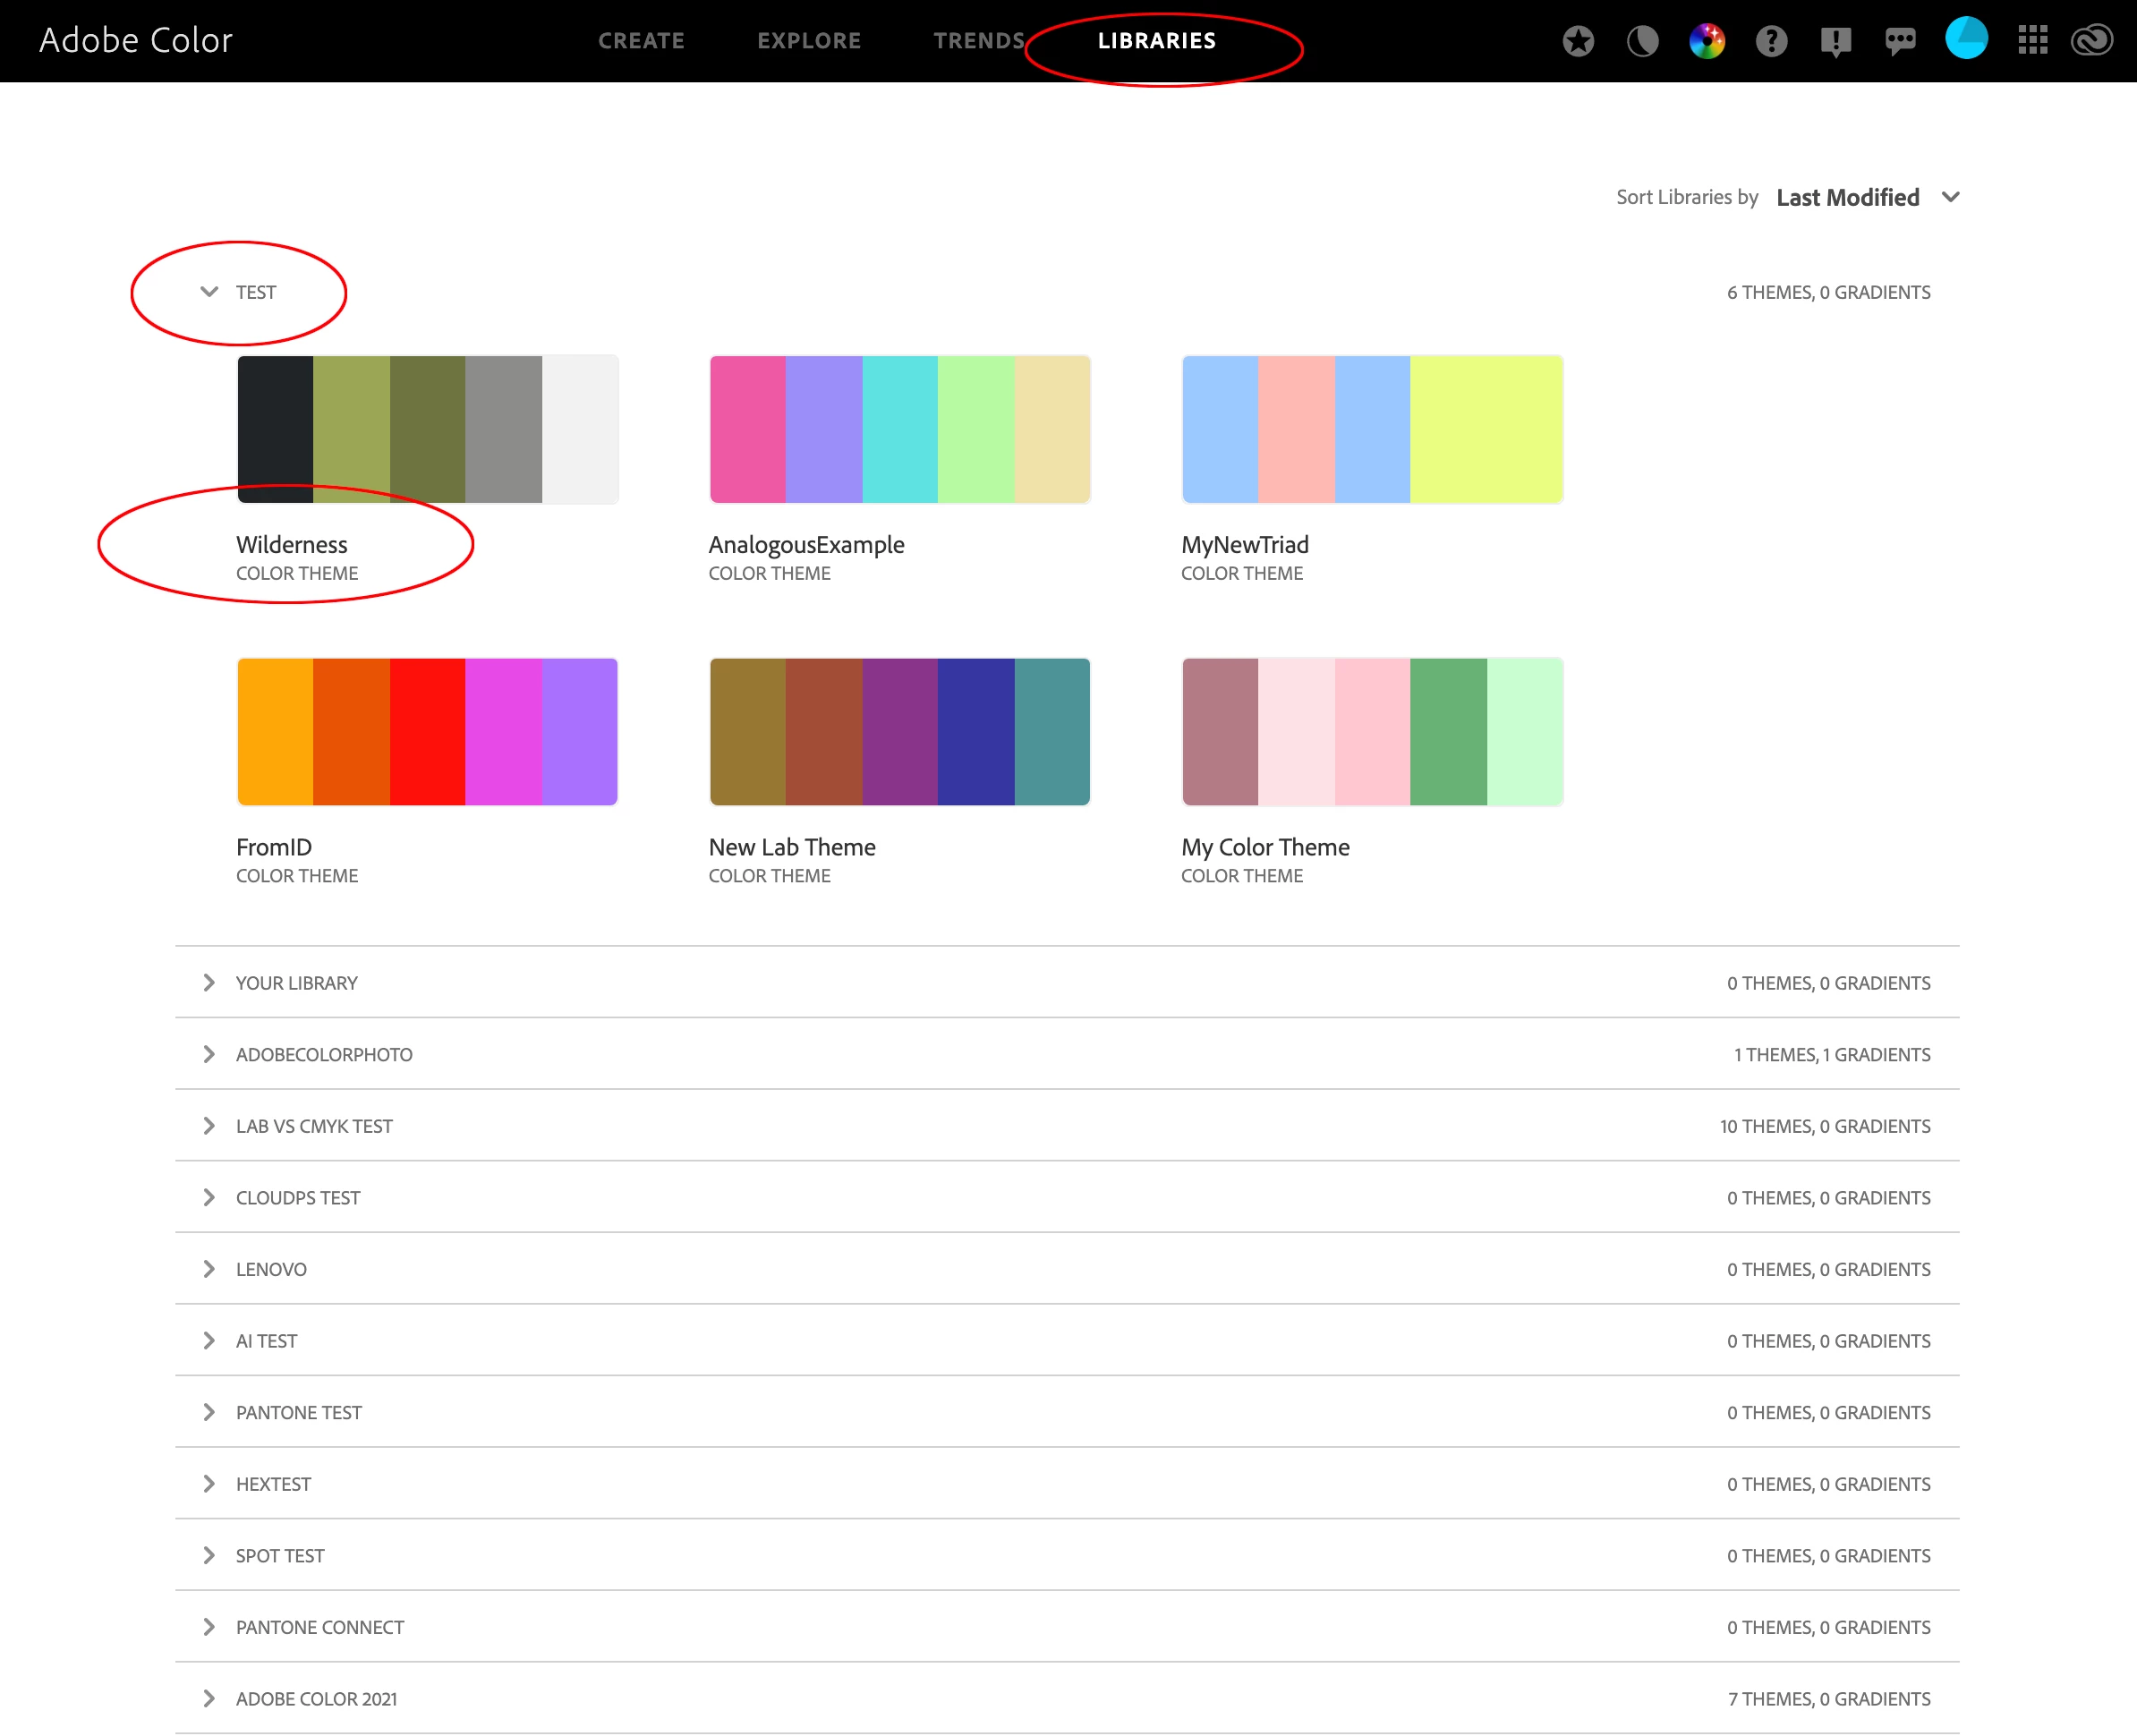Open the chat speech bubble icon
This screenshot has width=2137, height=1736.
[1900, 41]
